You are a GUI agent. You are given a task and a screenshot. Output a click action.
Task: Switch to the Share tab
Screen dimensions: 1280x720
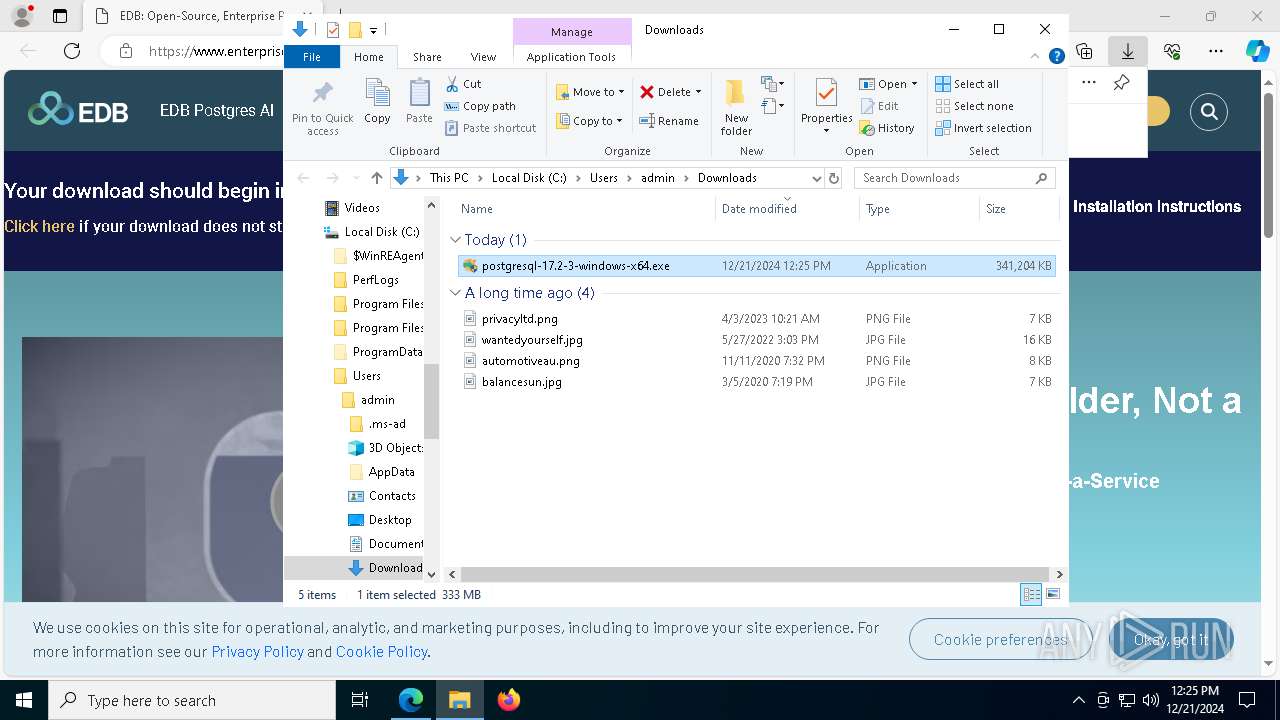[x=427, y=57]
